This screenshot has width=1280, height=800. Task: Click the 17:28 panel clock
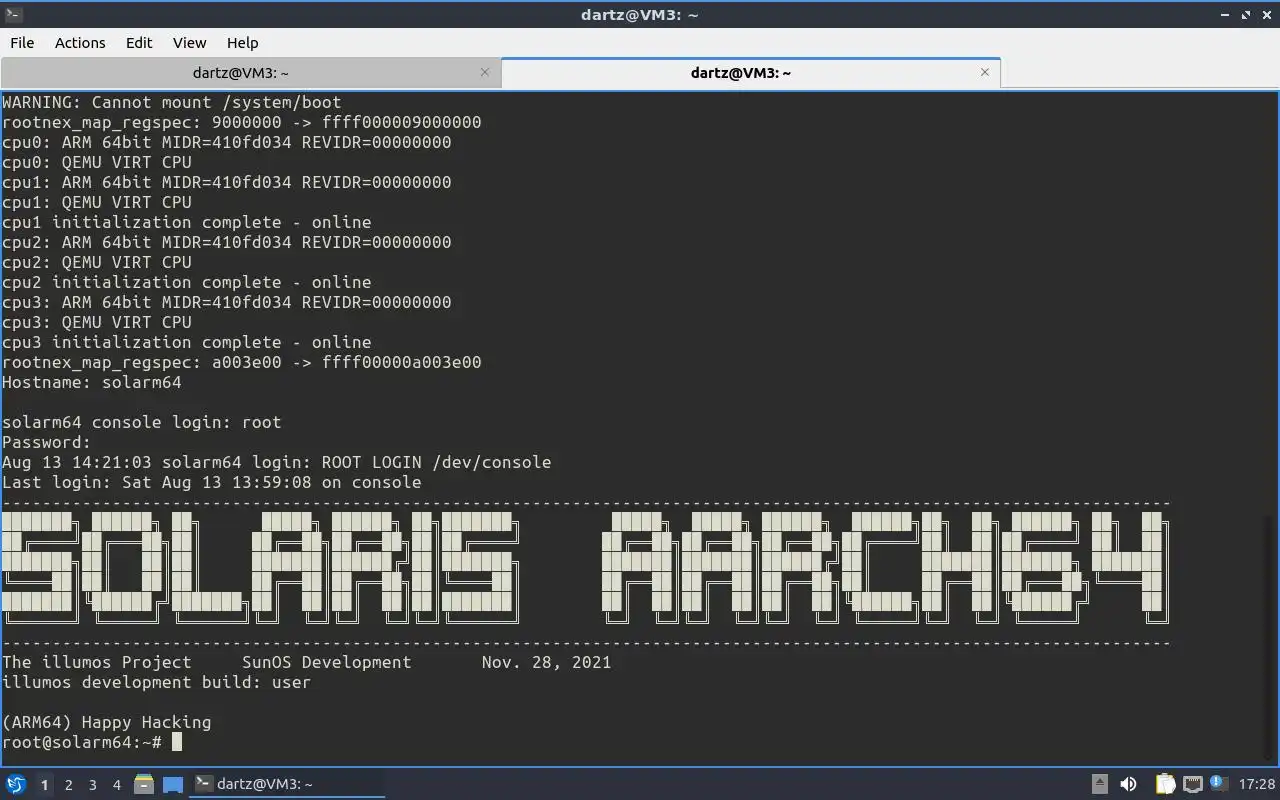[x=1257, y=784]
